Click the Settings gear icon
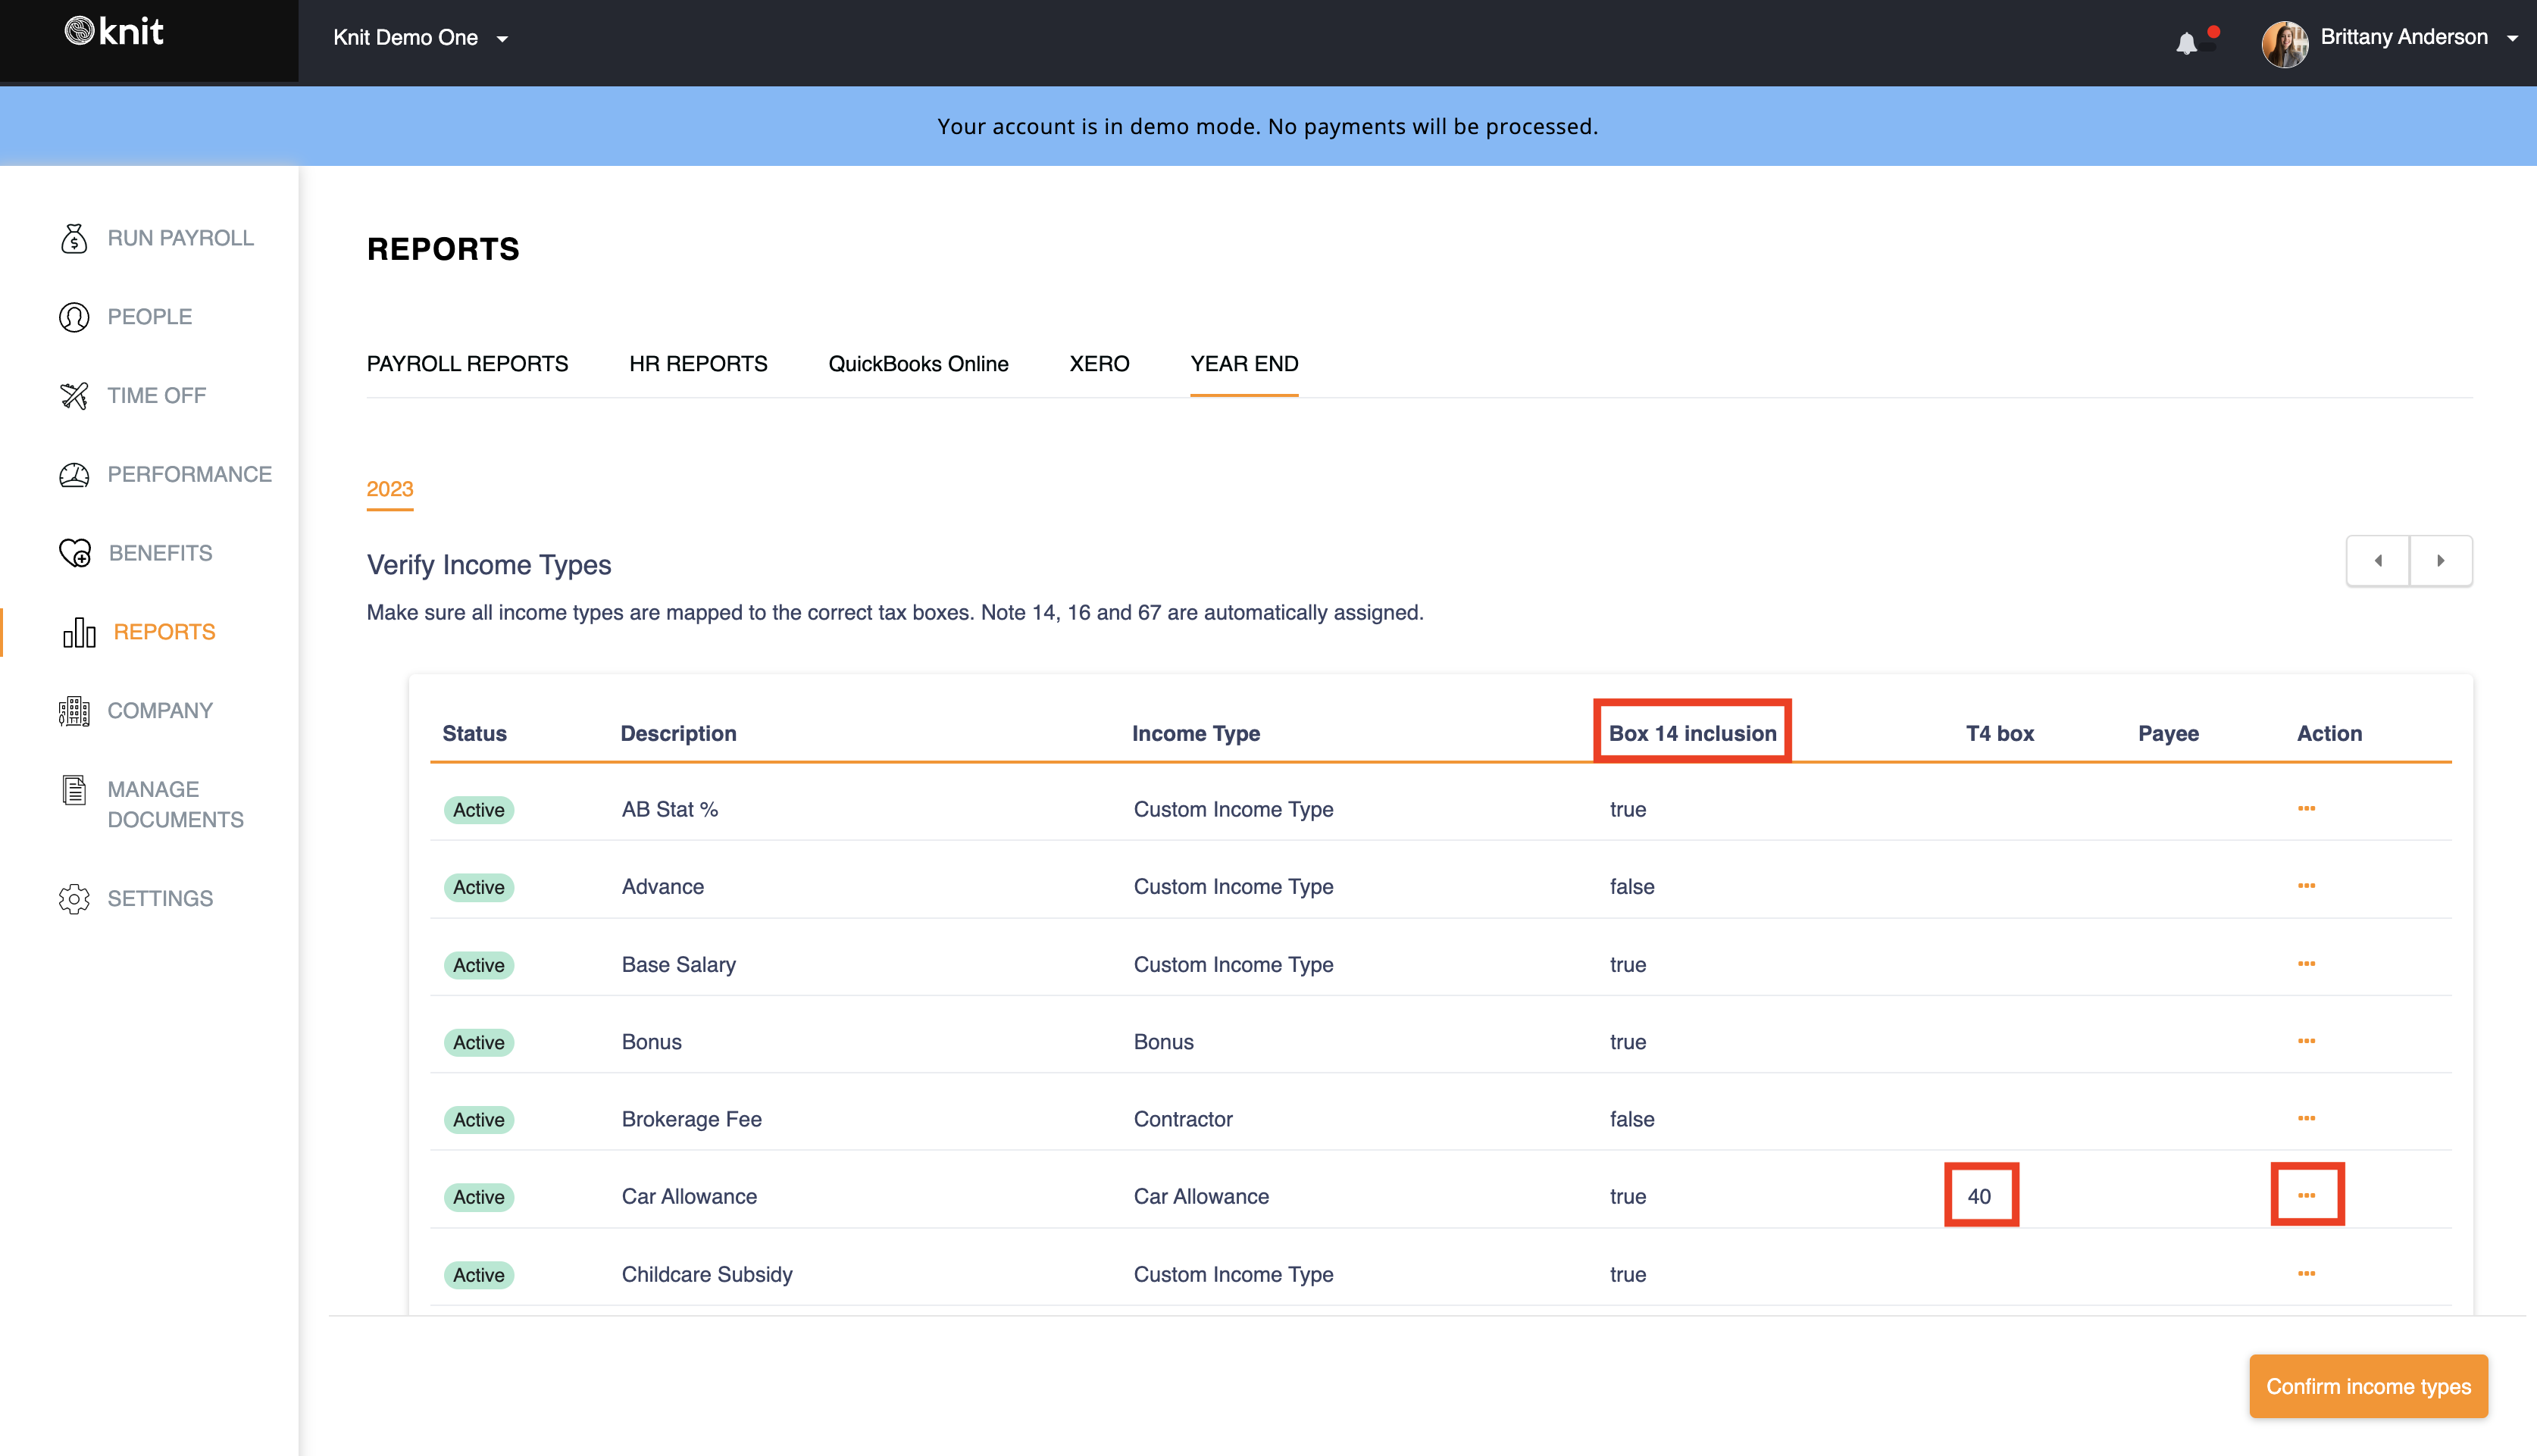Image resolution: width=2537 pixels, height=1456 pixels. coord(74,899)
